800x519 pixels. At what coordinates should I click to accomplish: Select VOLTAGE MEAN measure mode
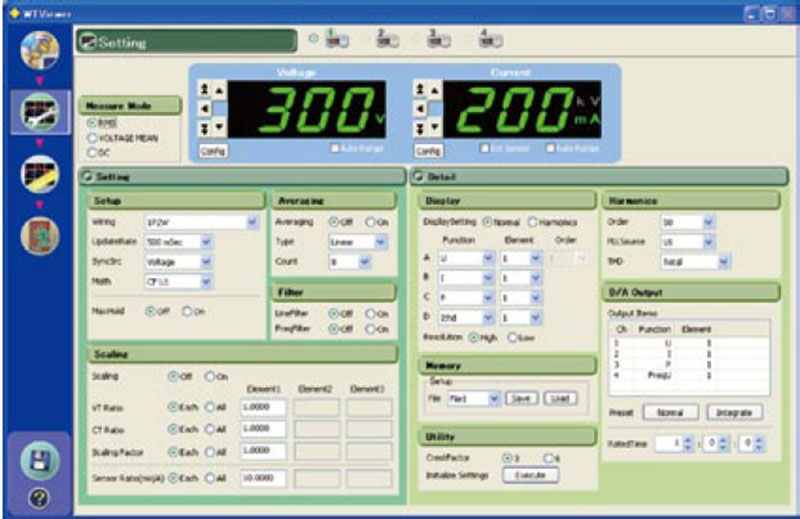[x=93, y=137]
